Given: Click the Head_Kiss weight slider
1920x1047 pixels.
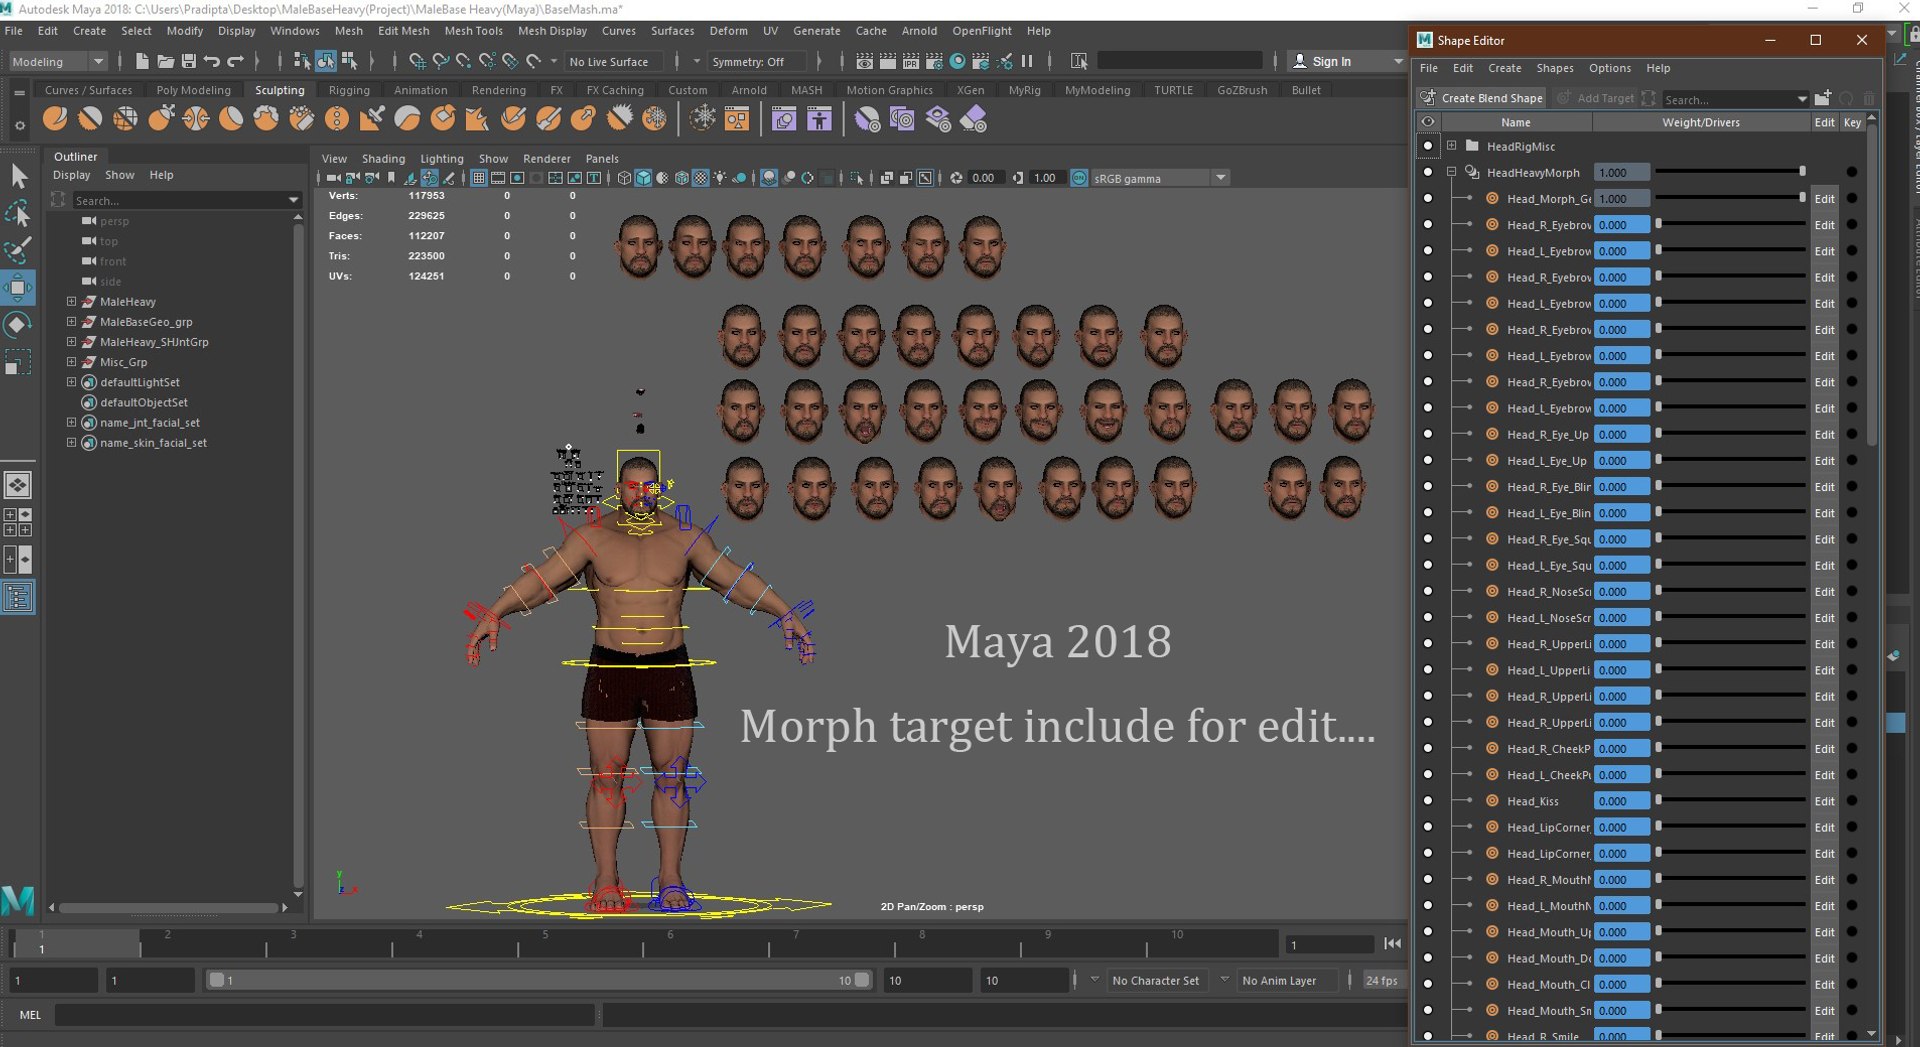Looking at the screenshot, I should (x=1730, y=801).
